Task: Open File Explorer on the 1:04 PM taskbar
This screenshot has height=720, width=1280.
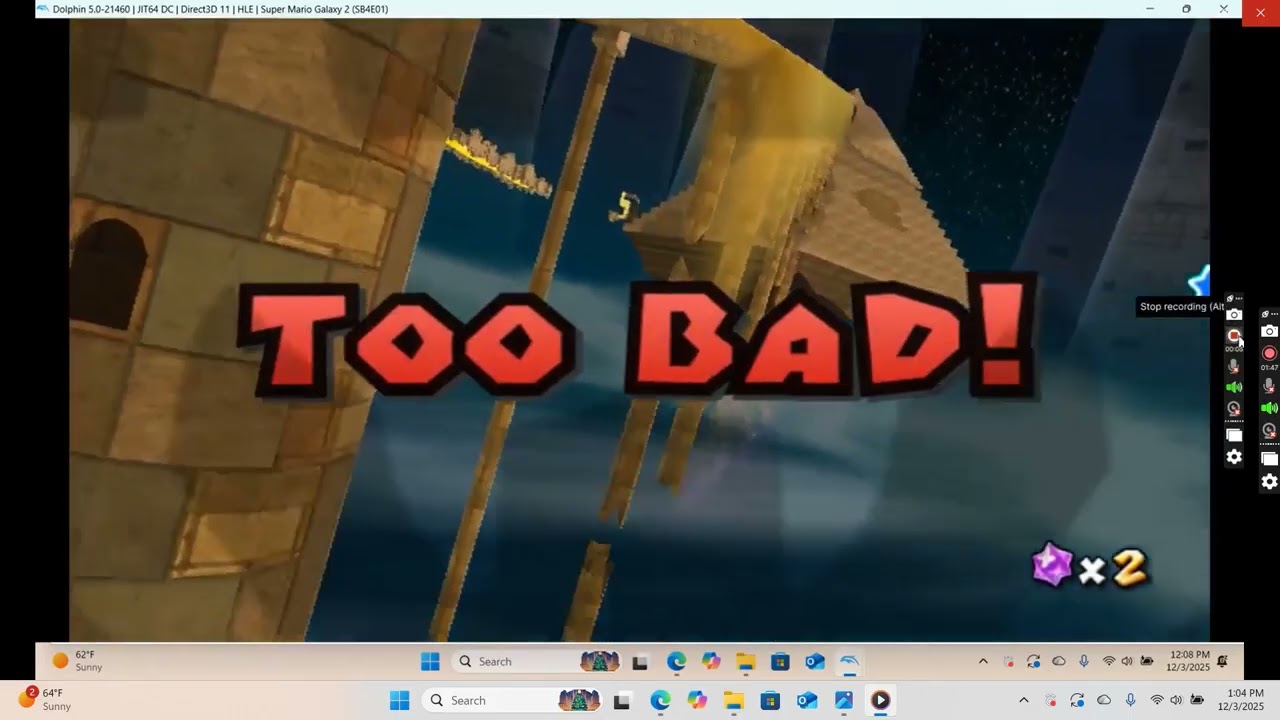Action: click(734, 701)
